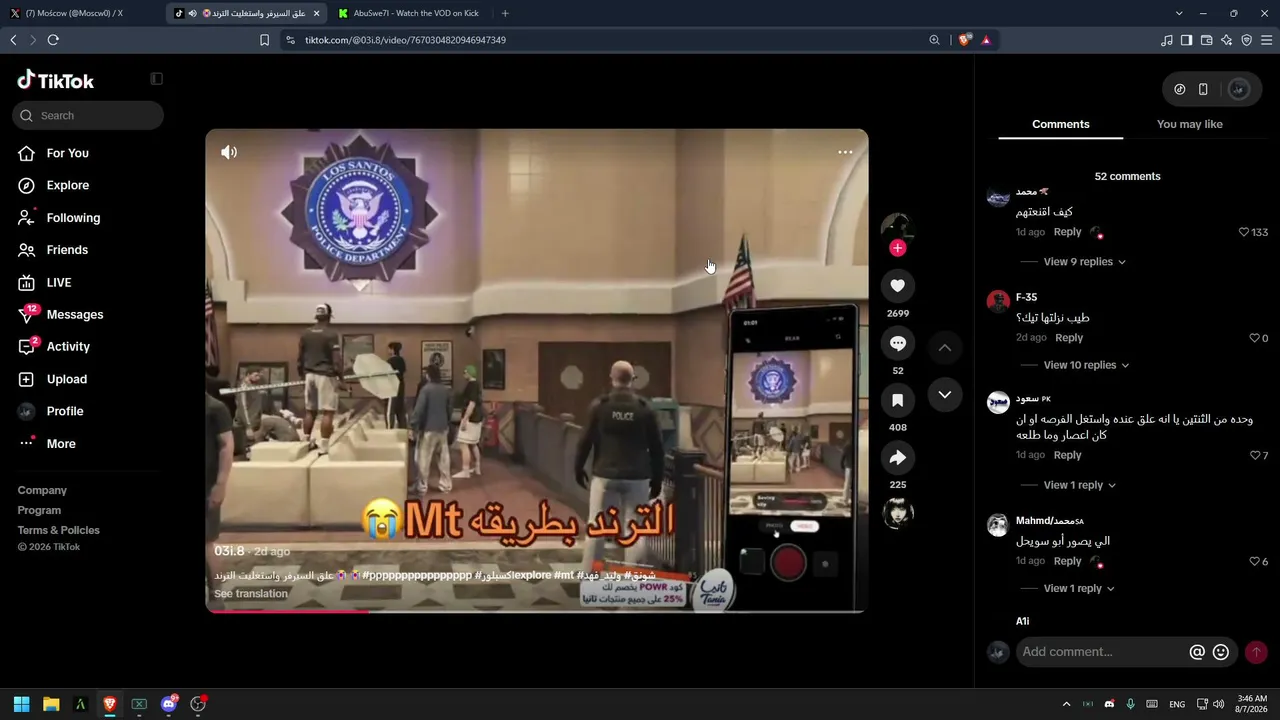Reply to Mahmd's comment
This screenshot has width=1280, height=720.
(x=1068, y=561)
